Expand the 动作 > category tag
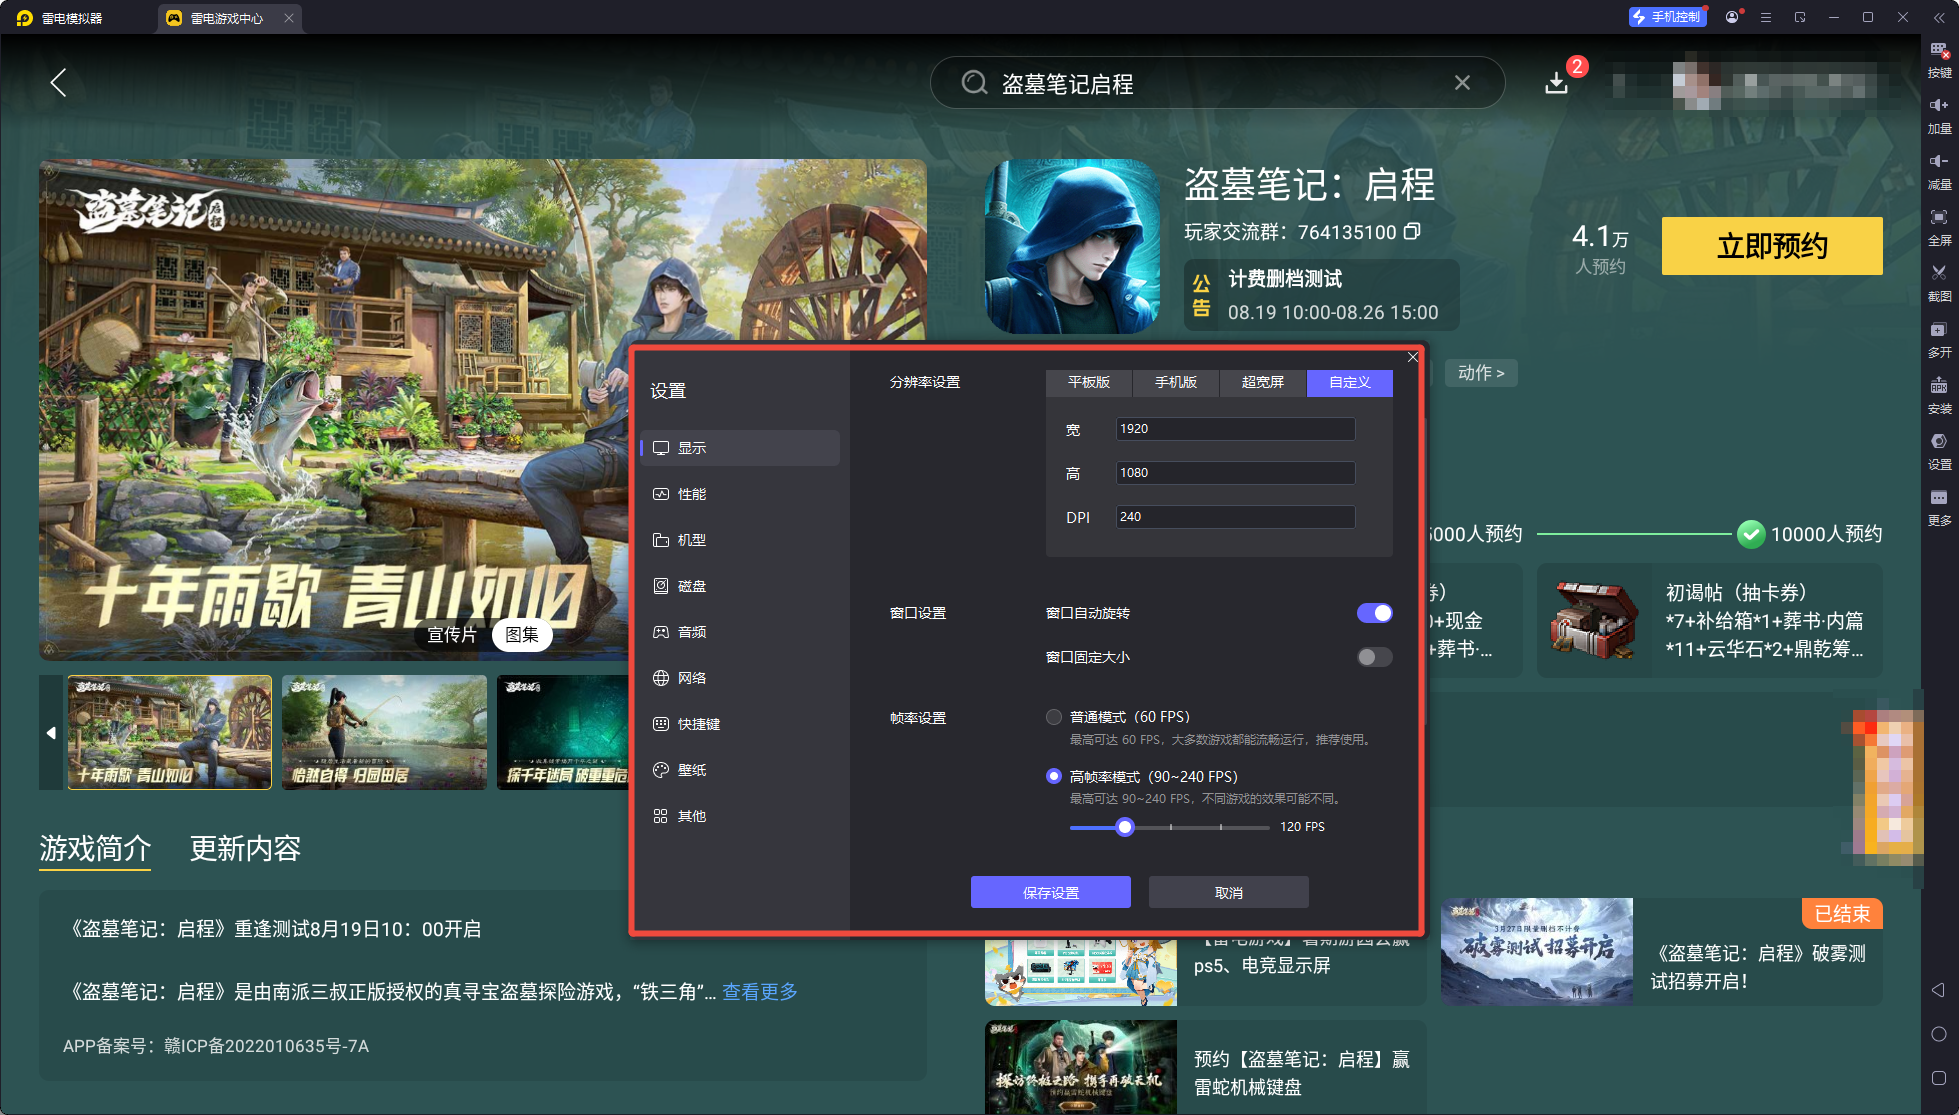Viewport: 1959px width, 1115px height. pyautogui.click(x=1481, y=373)
